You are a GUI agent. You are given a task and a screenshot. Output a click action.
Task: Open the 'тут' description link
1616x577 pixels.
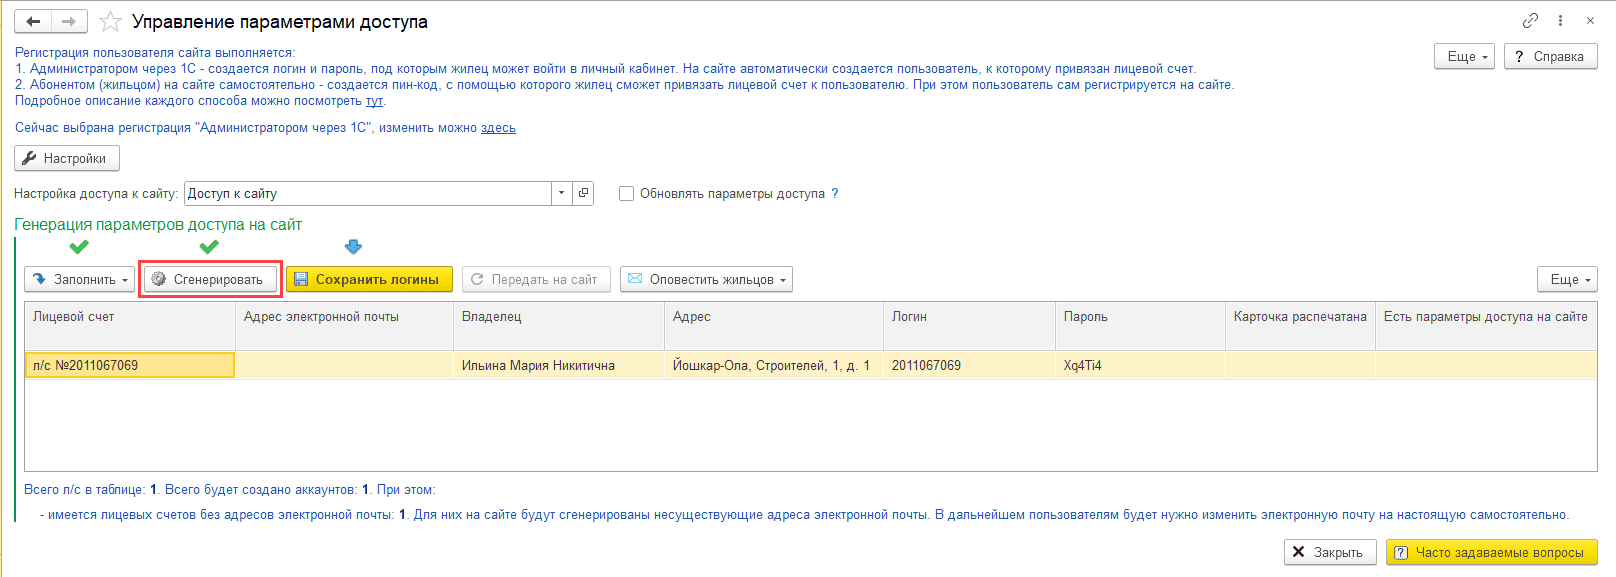(374, 101)
